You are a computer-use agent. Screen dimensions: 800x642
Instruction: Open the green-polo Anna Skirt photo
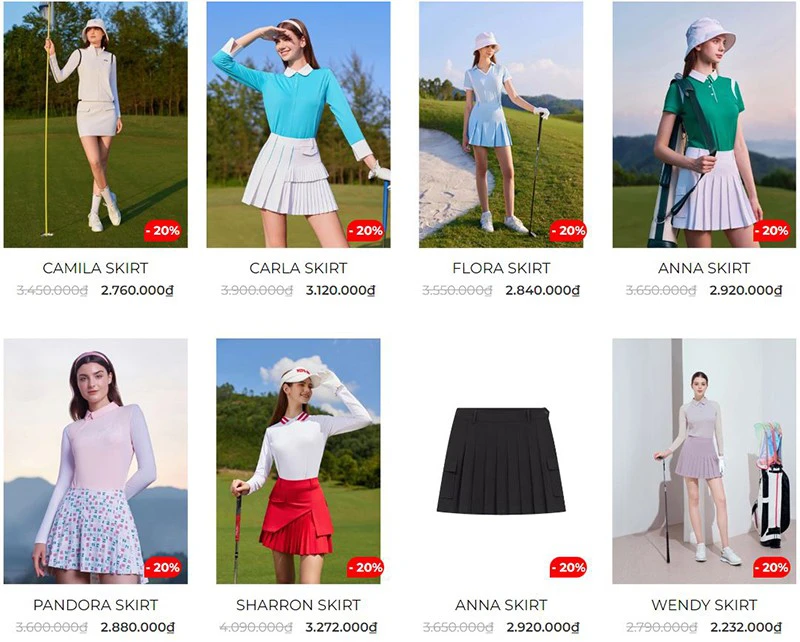(704, 125)
